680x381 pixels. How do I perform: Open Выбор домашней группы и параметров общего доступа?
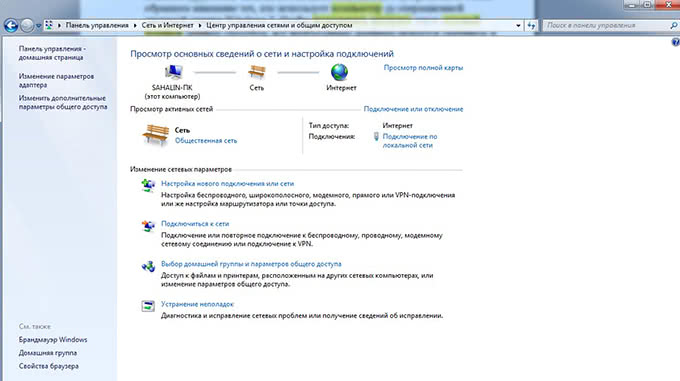point(251,264)
